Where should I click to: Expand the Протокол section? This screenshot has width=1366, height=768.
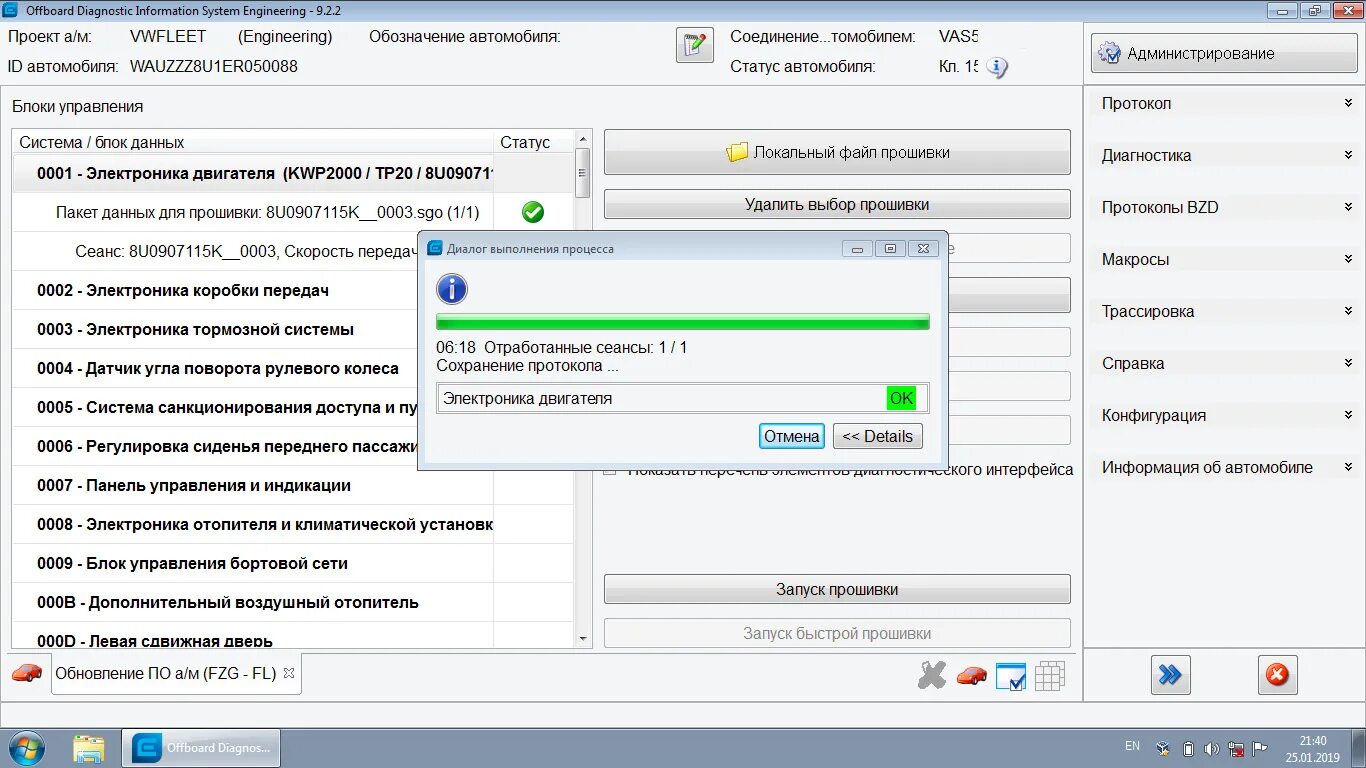(1223, 104)
